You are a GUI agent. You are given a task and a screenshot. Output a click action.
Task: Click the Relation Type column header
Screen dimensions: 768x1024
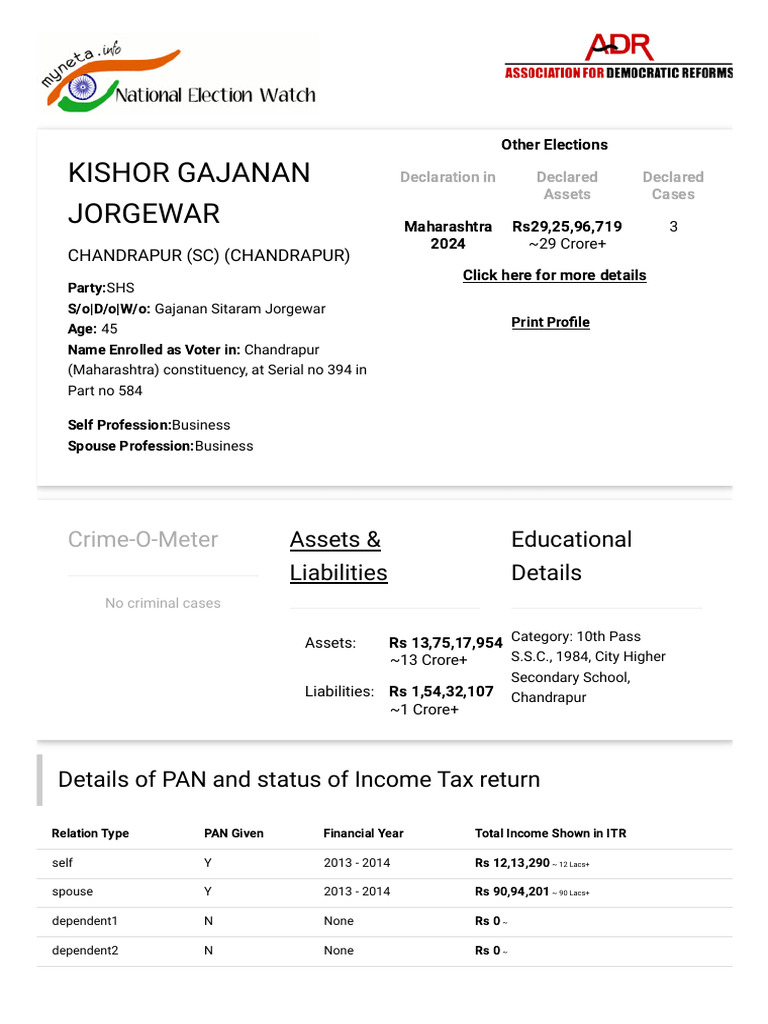[x=90, y=833]
